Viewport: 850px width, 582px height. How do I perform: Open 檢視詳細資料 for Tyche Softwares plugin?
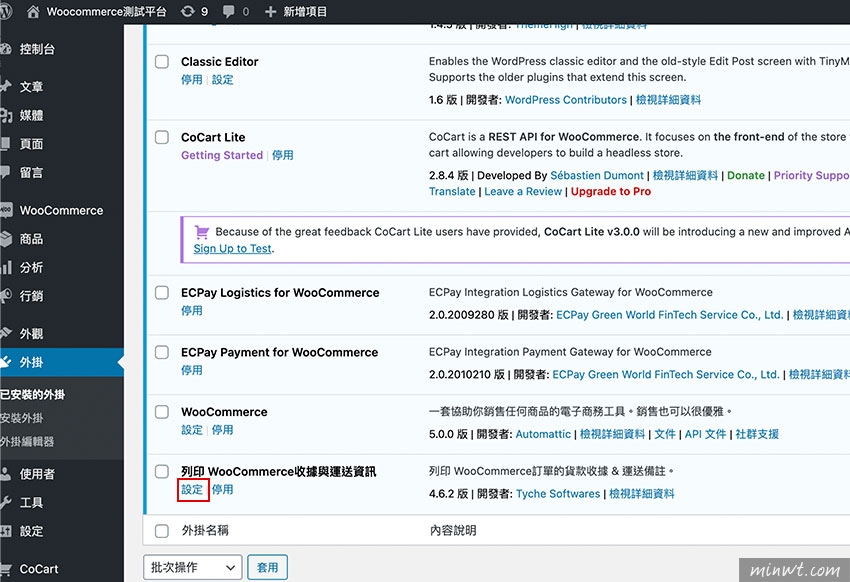(642, 494)
